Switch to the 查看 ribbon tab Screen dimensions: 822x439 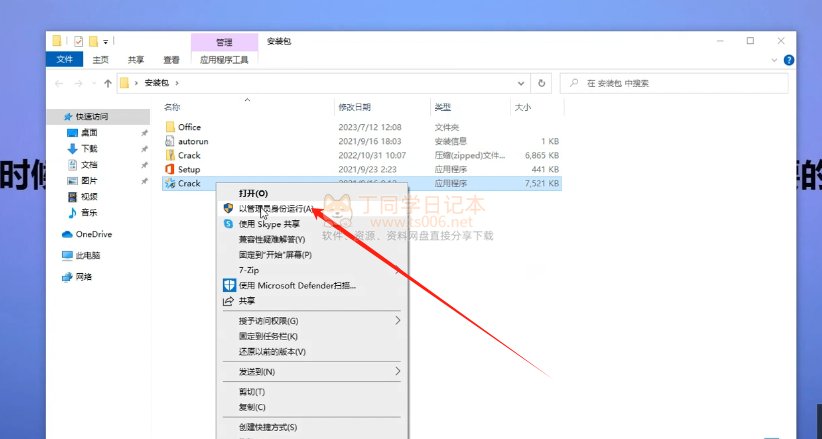tap(171, 60)
